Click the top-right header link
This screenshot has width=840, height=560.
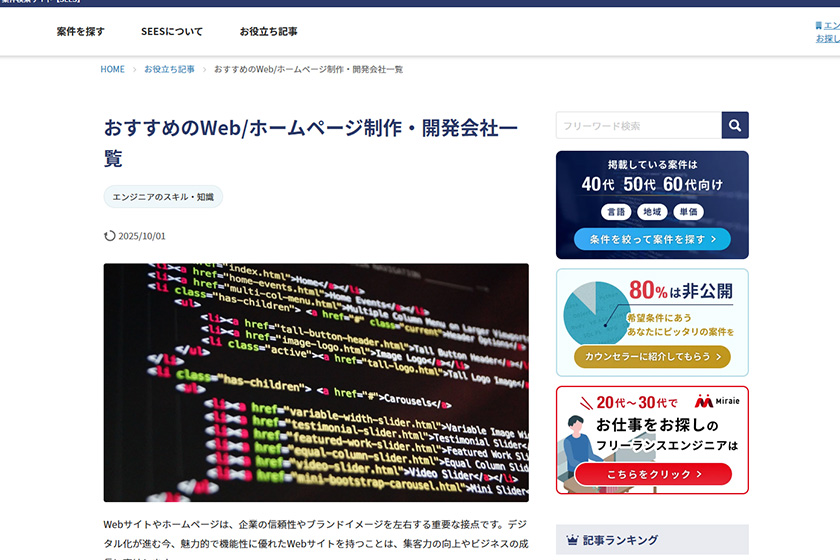point(827,32)
